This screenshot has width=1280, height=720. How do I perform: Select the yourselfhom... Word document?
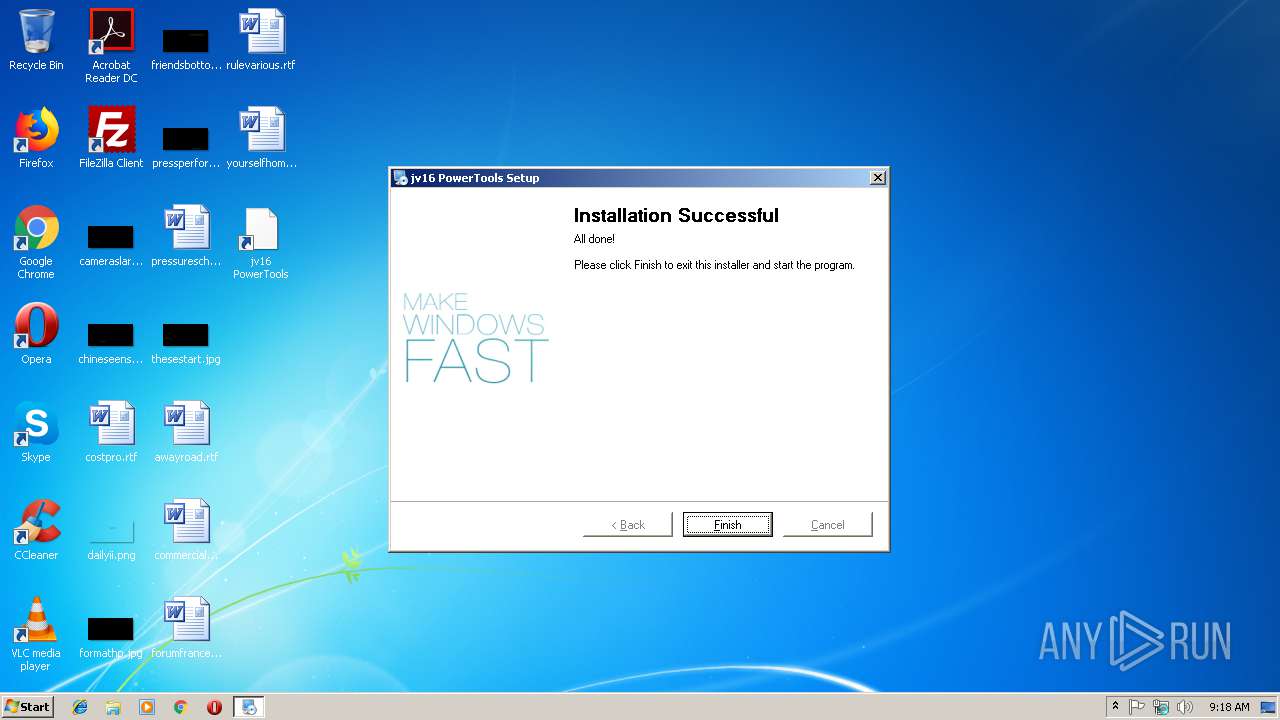click(x=261, y=138)
